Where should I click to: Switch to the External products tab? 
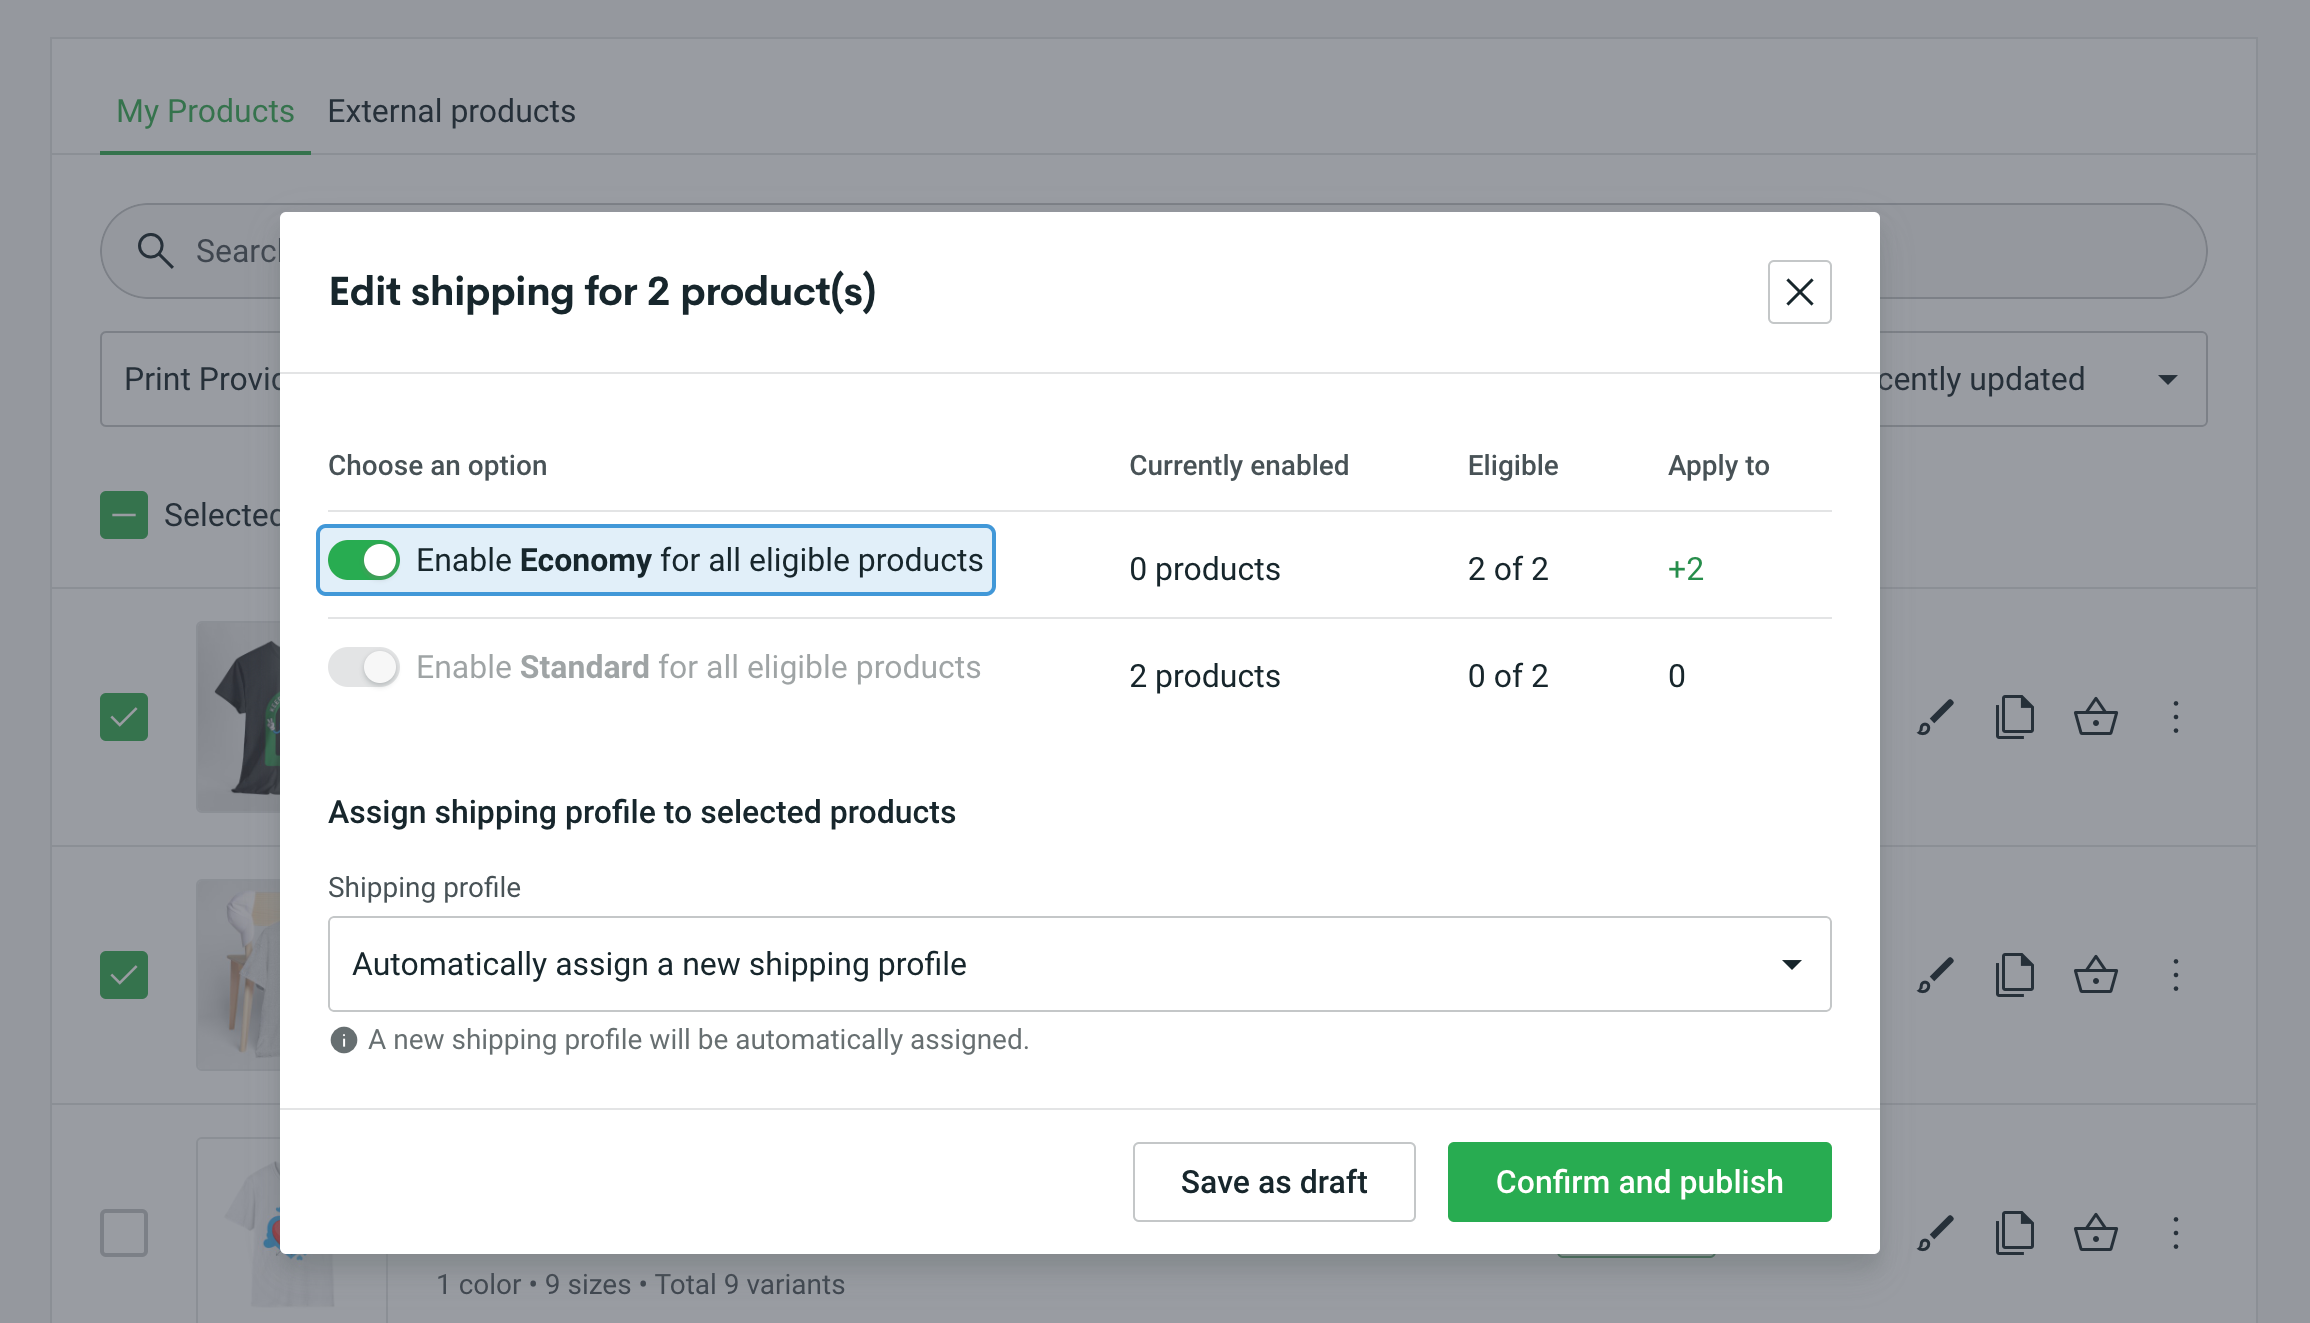point(451,111)
